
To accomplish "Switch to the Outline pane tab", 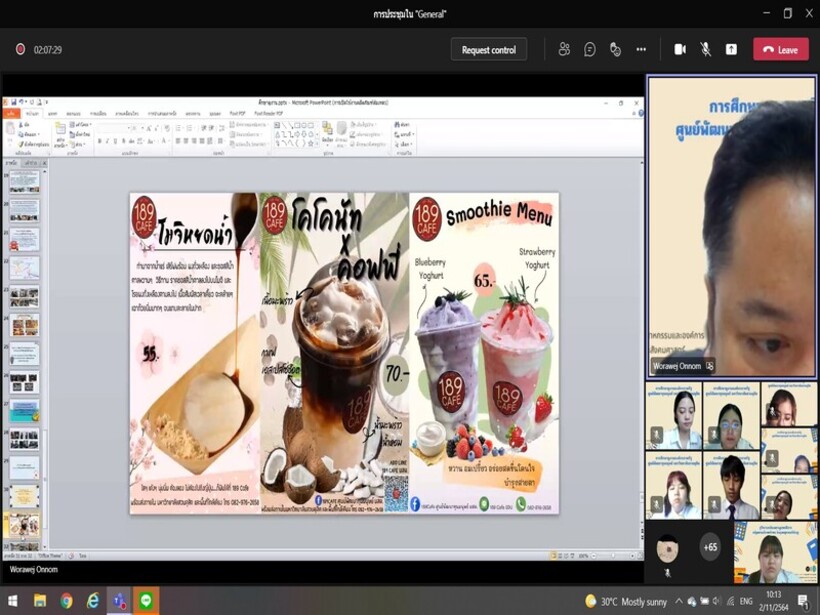I will (29, 163).
